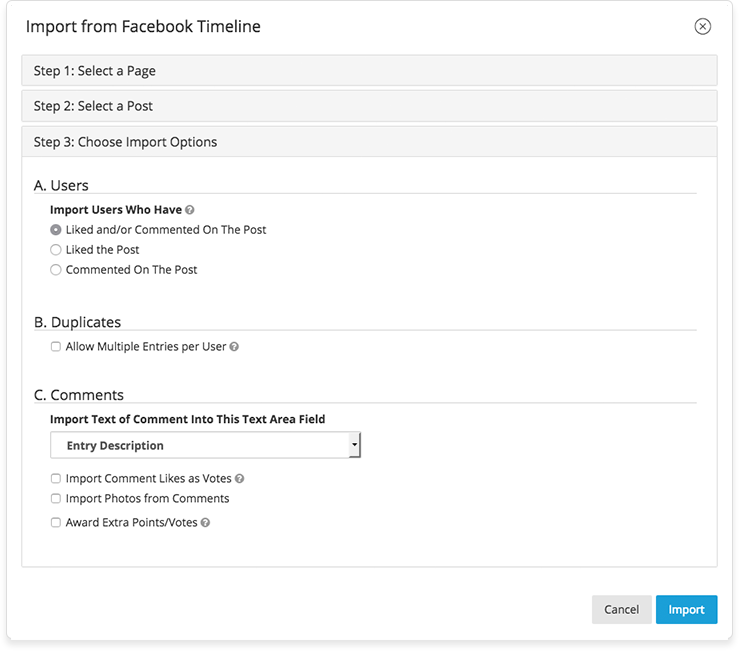Show help tooltip for Award Extra Points/Votes
Image resolution: width=739 pixels, height=651 pixels.
click(x=205, y=523)
